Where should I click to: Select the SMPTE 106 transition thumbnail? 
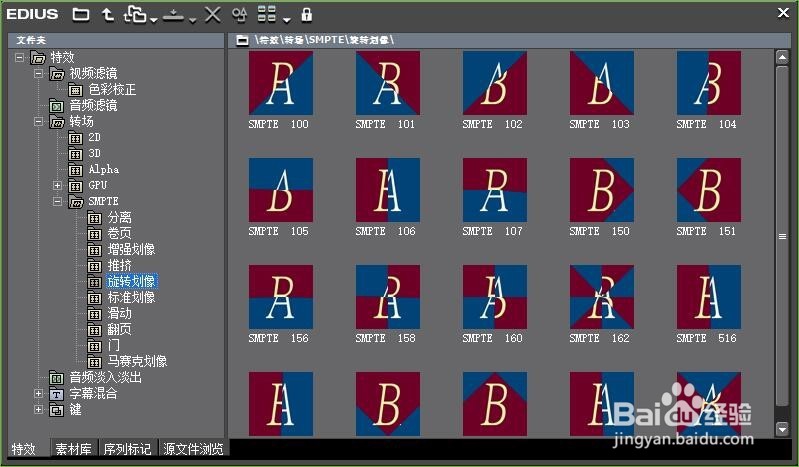point(387,190)
